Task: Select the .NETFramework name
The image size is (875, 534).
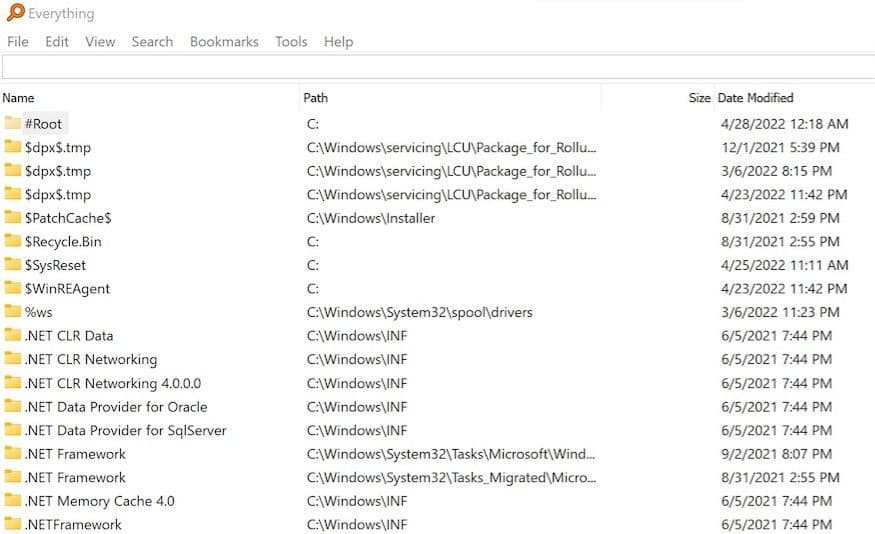Action: [x=73, y=525]
